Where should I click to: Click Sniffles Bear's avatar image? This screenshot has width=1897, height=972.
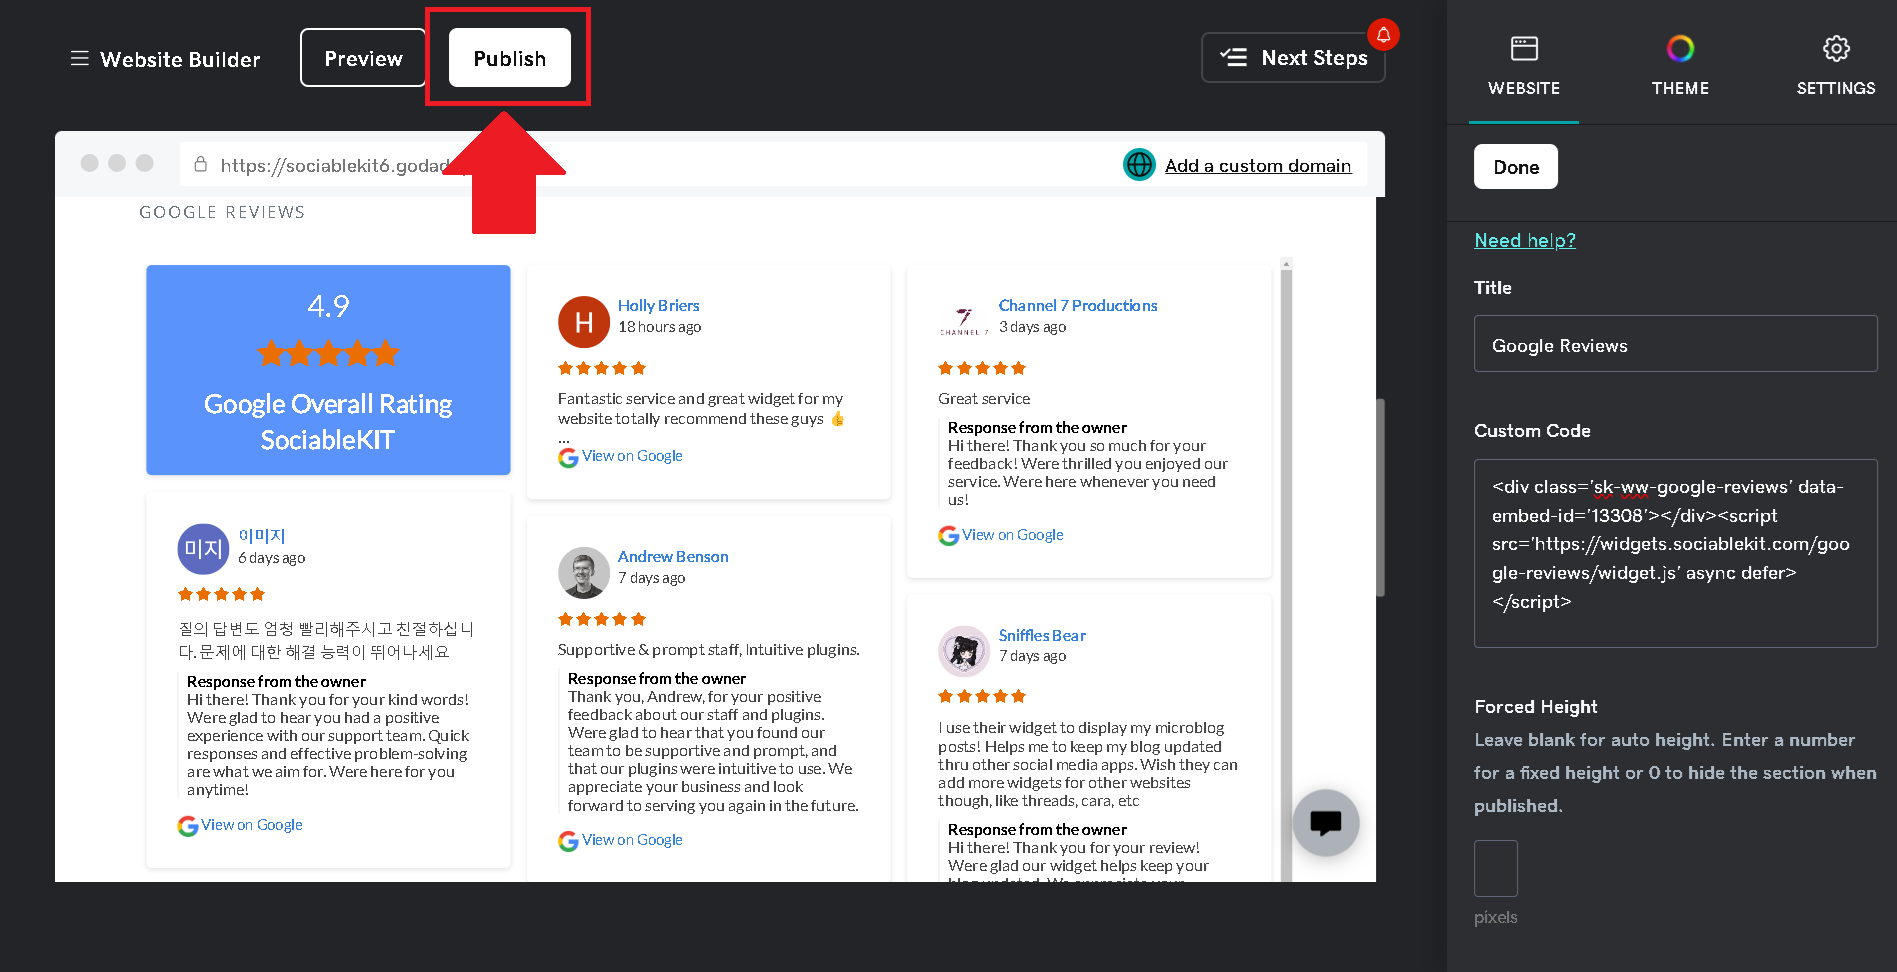tap(964, 651)
